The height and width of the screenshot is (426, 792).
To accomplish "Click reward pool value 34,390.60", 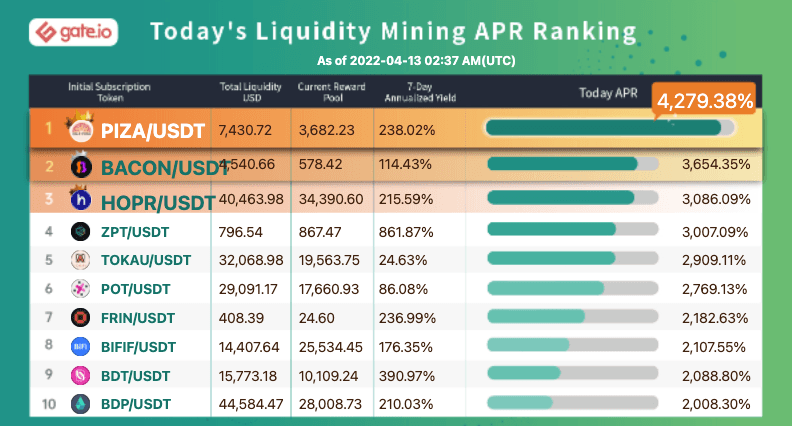I will pyautogui.click(x=331, y=199).
